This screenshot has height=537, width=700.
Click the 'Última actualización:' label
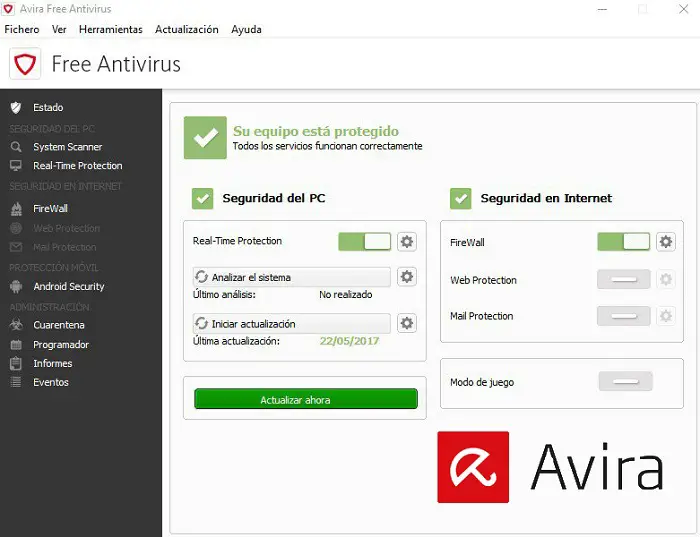click(x=236, y=341)
